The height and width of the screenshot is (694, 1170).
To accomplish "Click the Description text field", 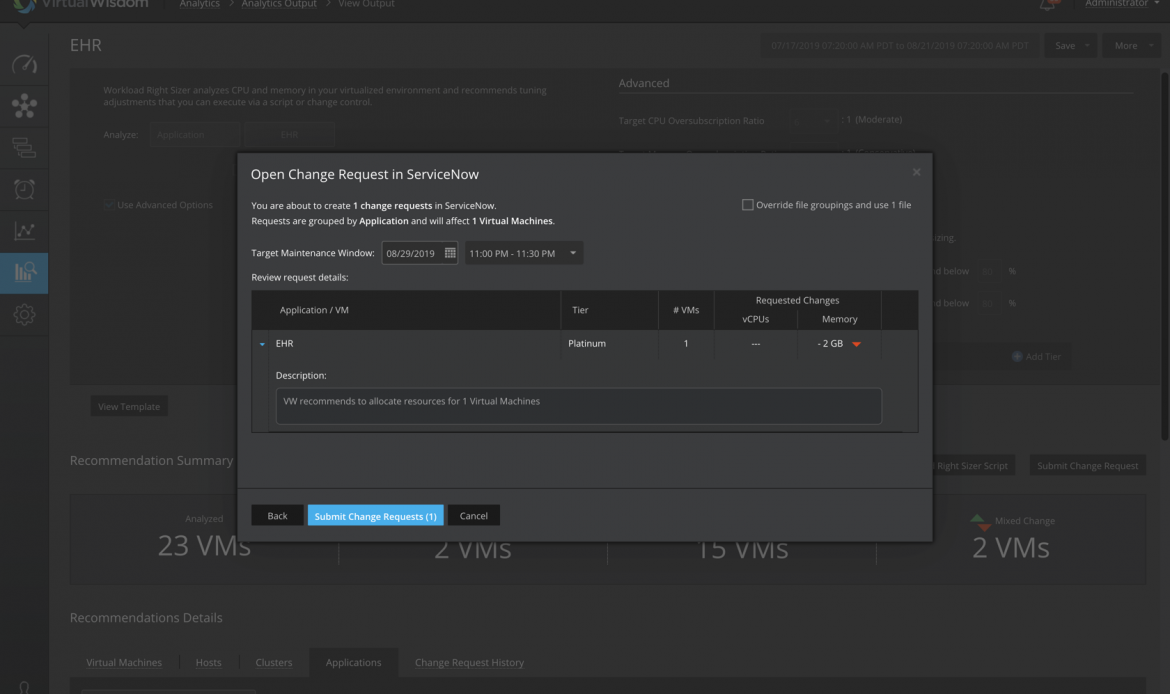I will [x=578, y=406].
